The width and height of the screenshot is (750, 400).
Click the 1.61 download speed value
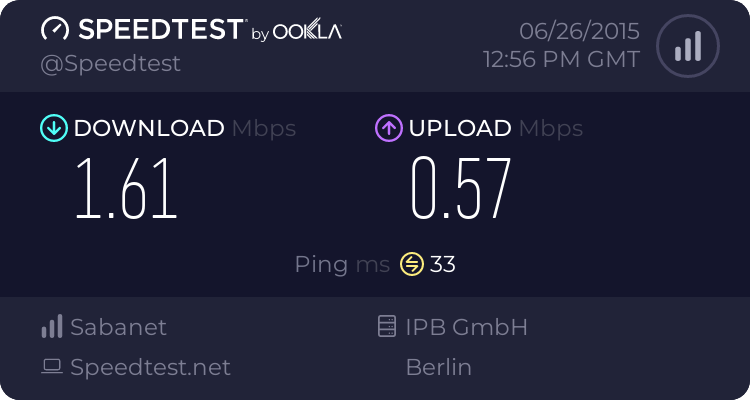tap(127, 187)
